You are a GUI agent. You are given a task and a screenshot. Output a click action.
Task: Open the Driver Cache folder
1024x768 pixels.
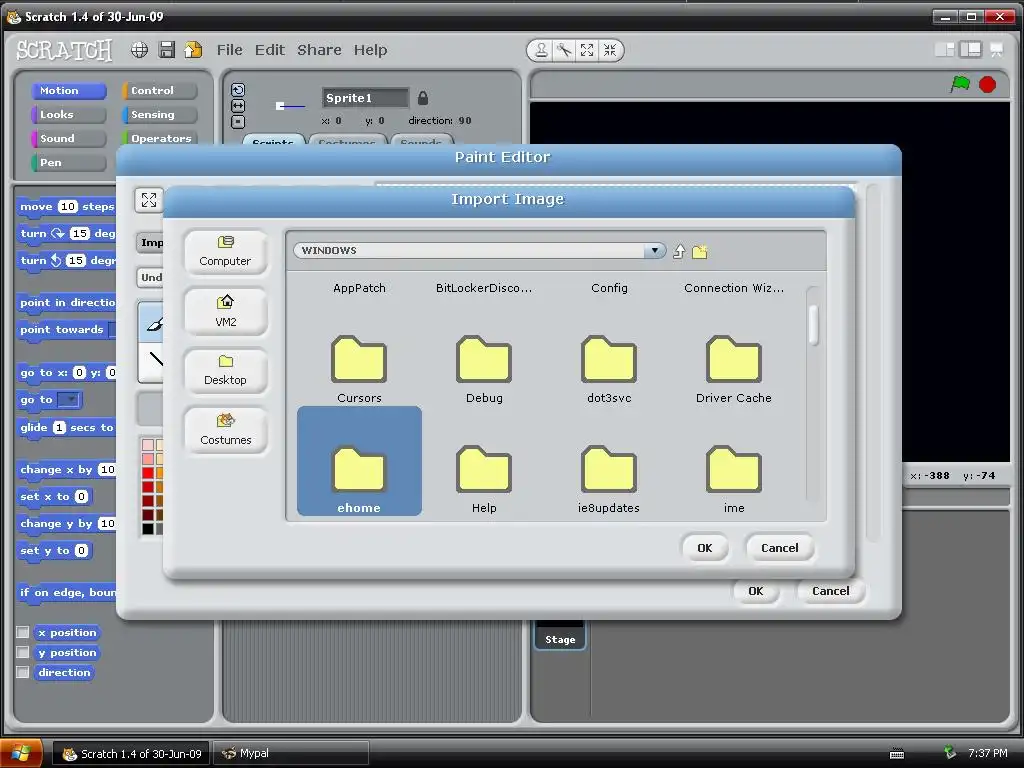tap(733, 369)
